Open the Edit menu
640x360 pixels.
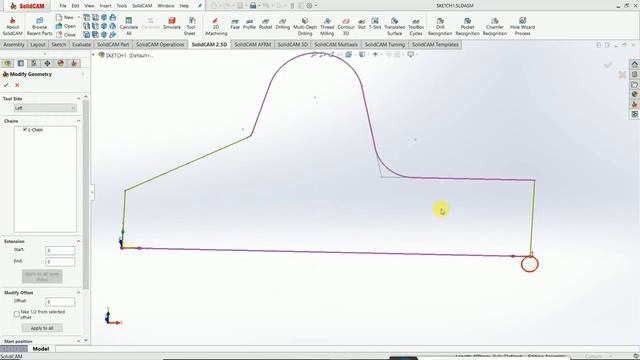[x=76, y=6]
